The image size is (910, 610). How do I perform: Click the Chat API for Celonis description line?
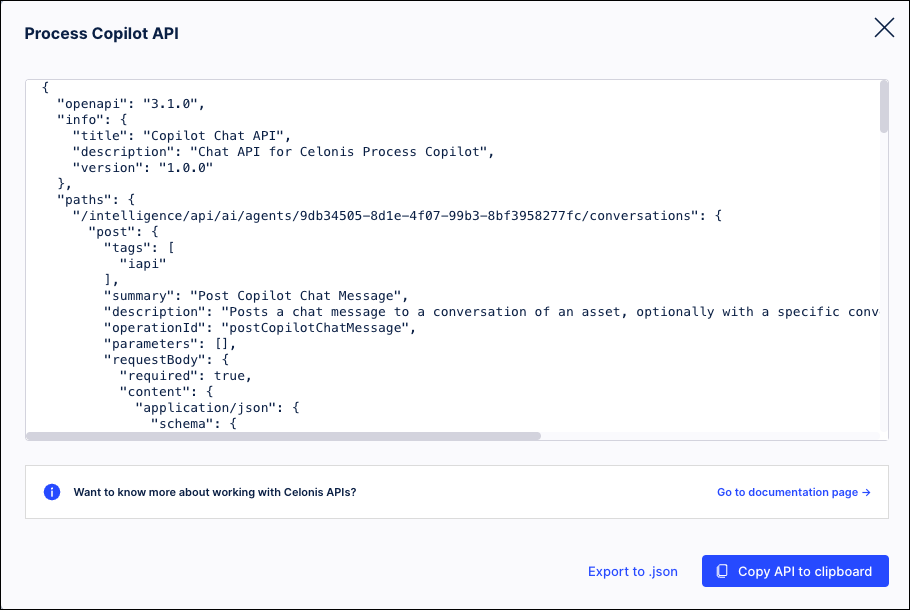point(283,152)
